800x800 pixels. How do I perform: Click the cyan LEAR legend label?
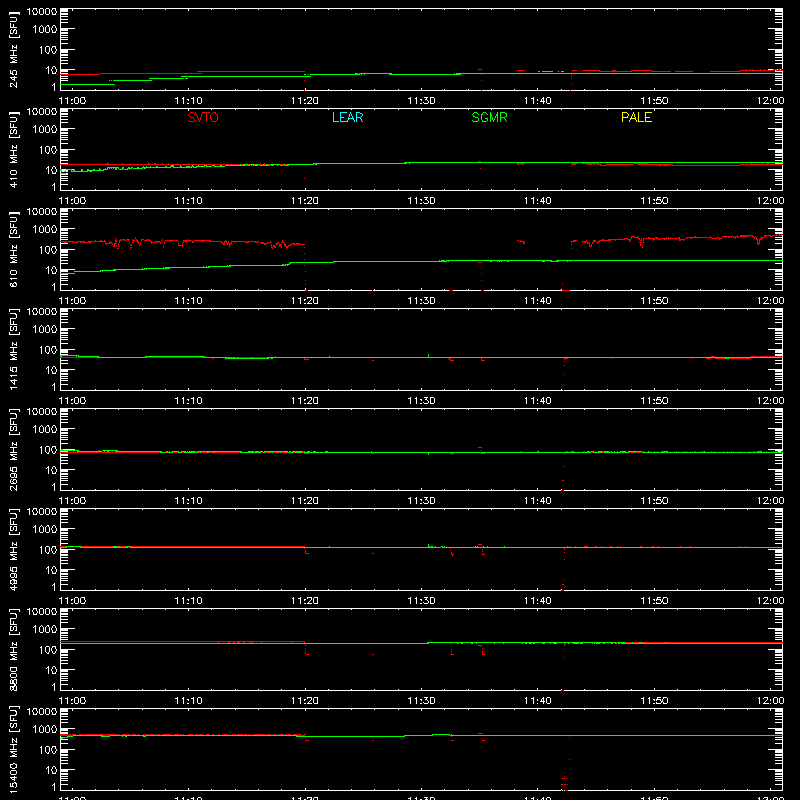pos(347,117)
